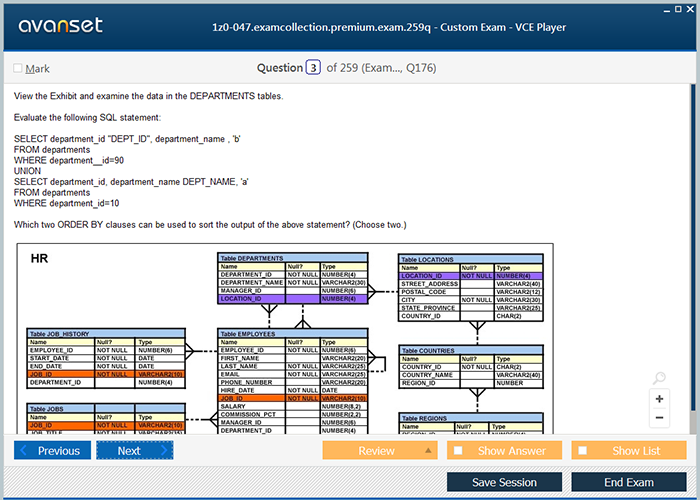Click the "UNION" line in the SQL statement
The height and width of the screenshot is (500, 700).
point(27,171)
